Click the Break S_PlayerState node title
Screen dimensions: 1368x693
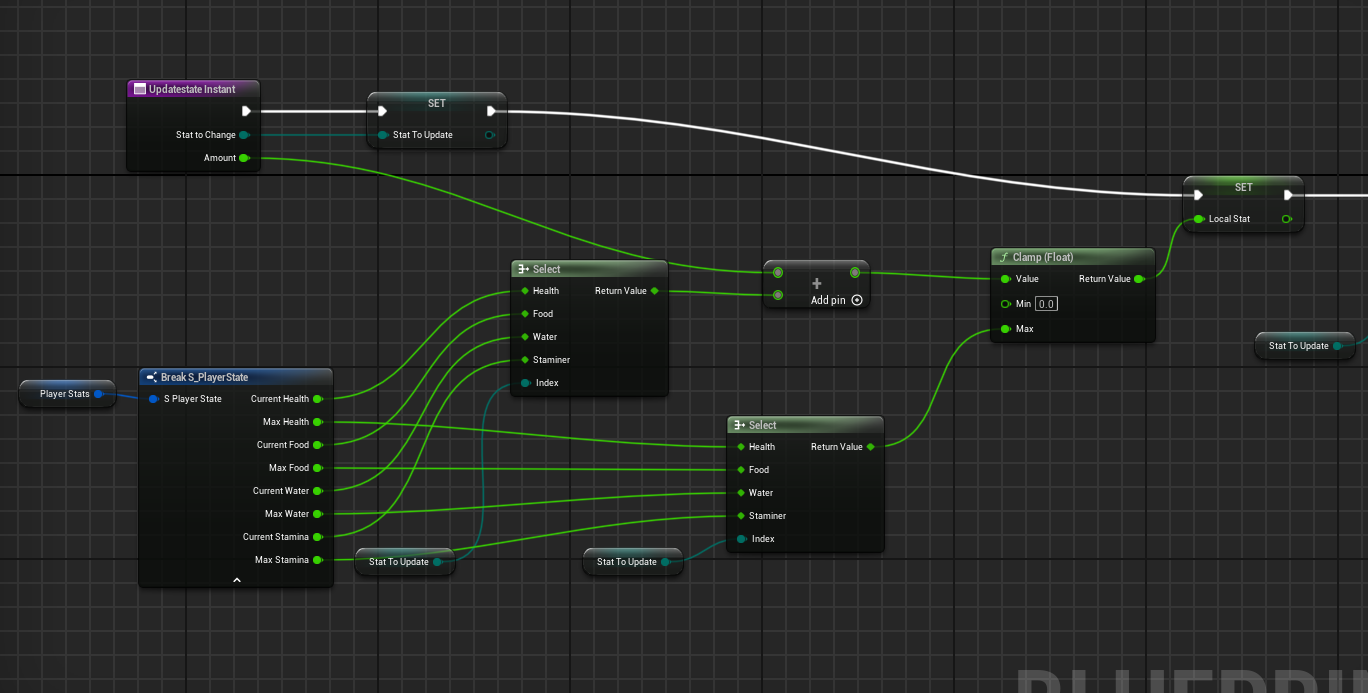pos(204,377)
